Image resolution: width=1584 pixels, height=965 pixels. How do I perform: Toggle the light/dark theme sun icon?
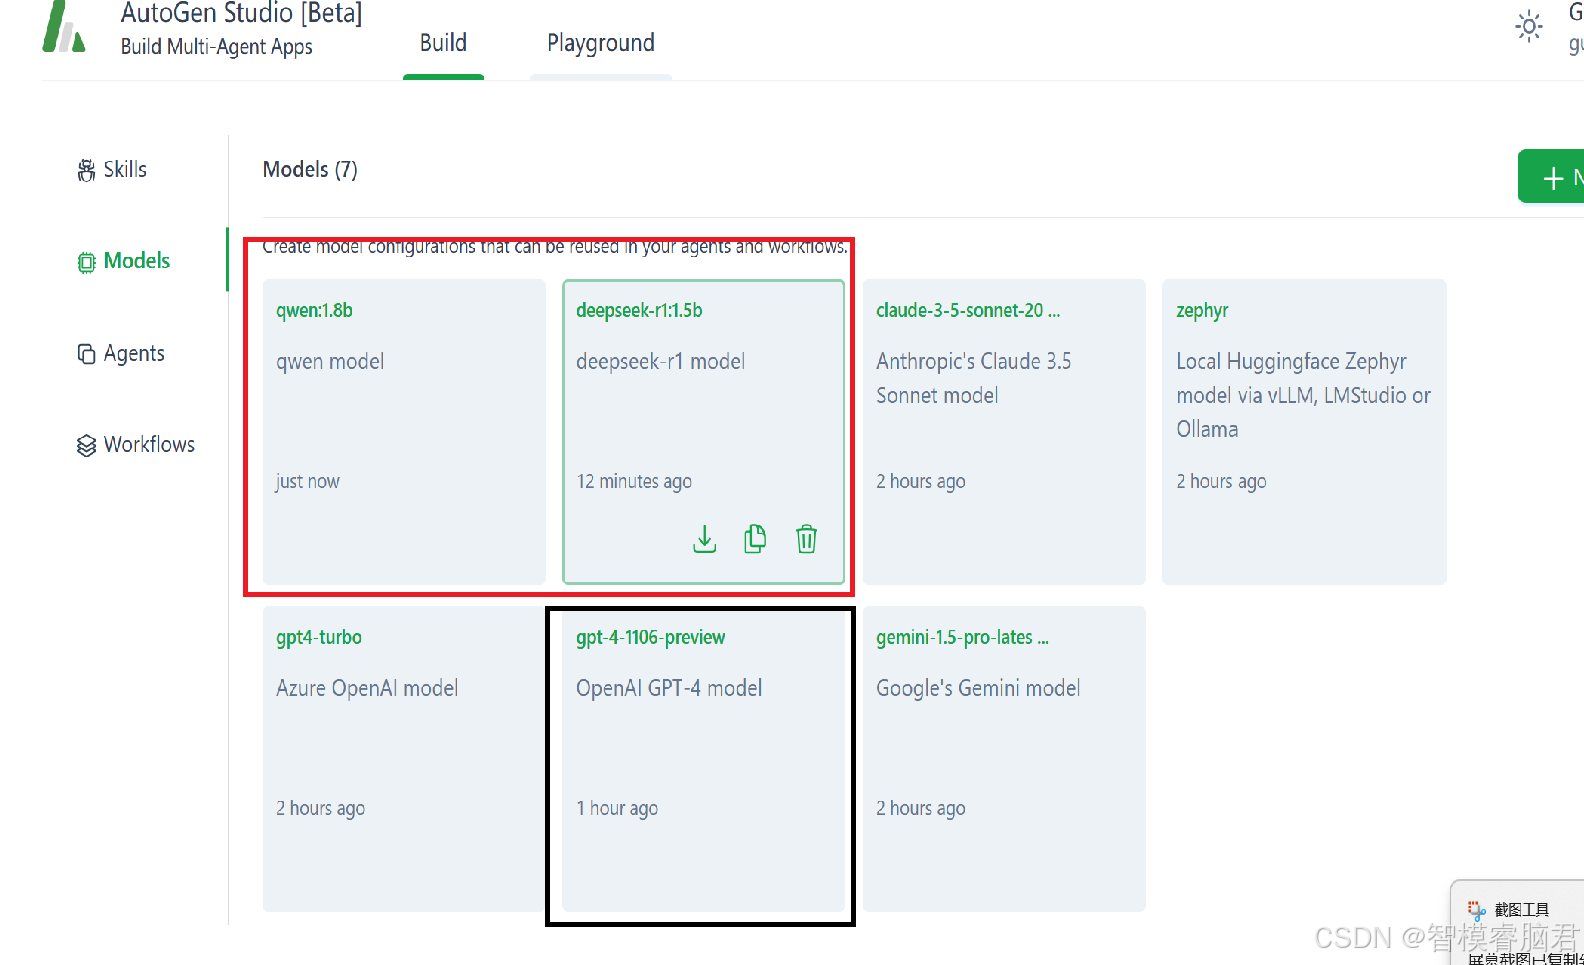point(1528,27)
